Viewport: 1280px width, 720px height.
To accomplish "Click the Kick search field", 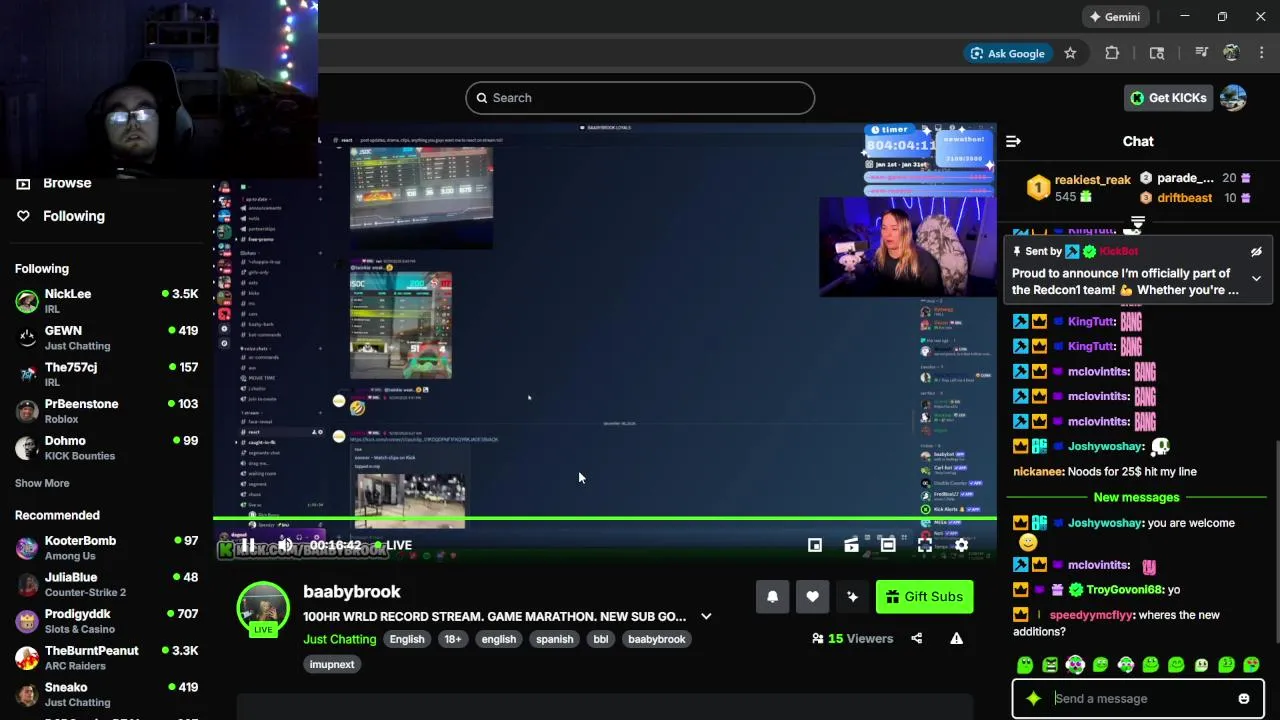I will [x=640, y=98].
